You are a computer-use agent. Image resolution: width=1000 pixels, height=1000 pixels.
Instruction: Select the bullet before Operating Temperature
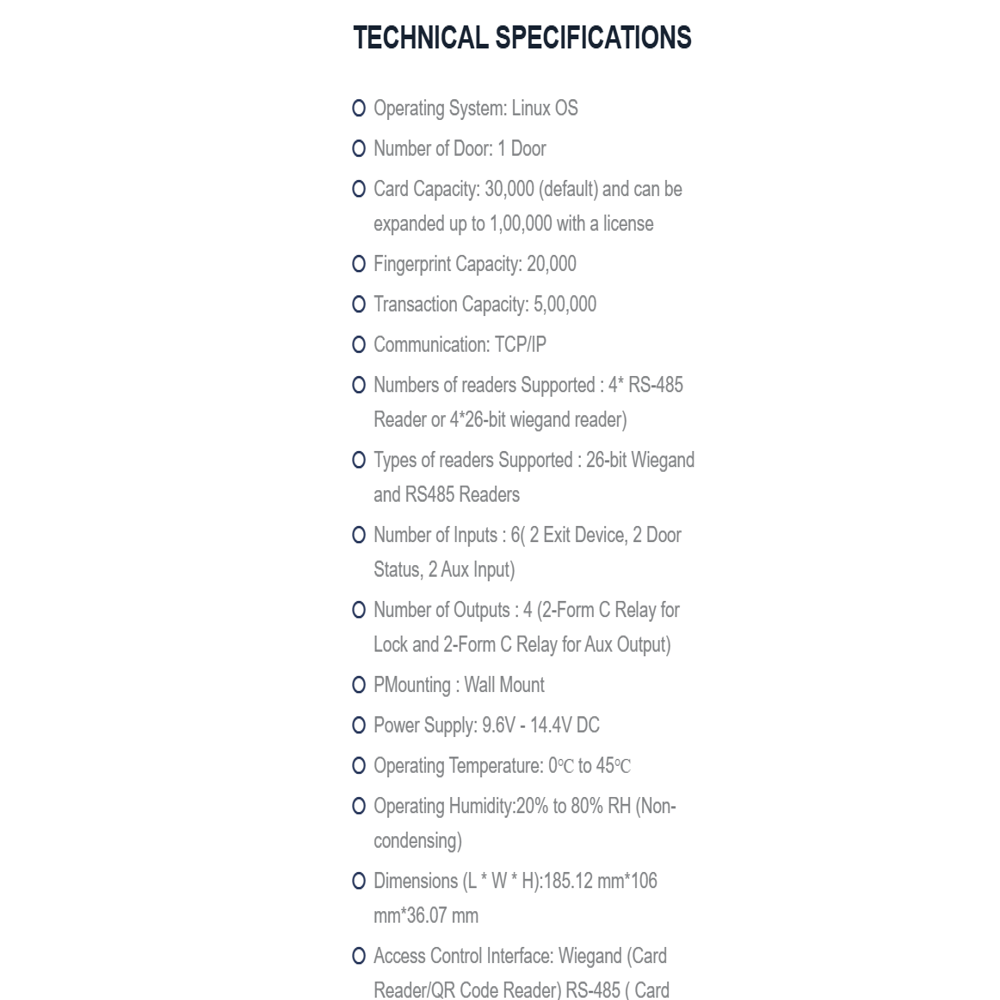[x=358, y=765]
